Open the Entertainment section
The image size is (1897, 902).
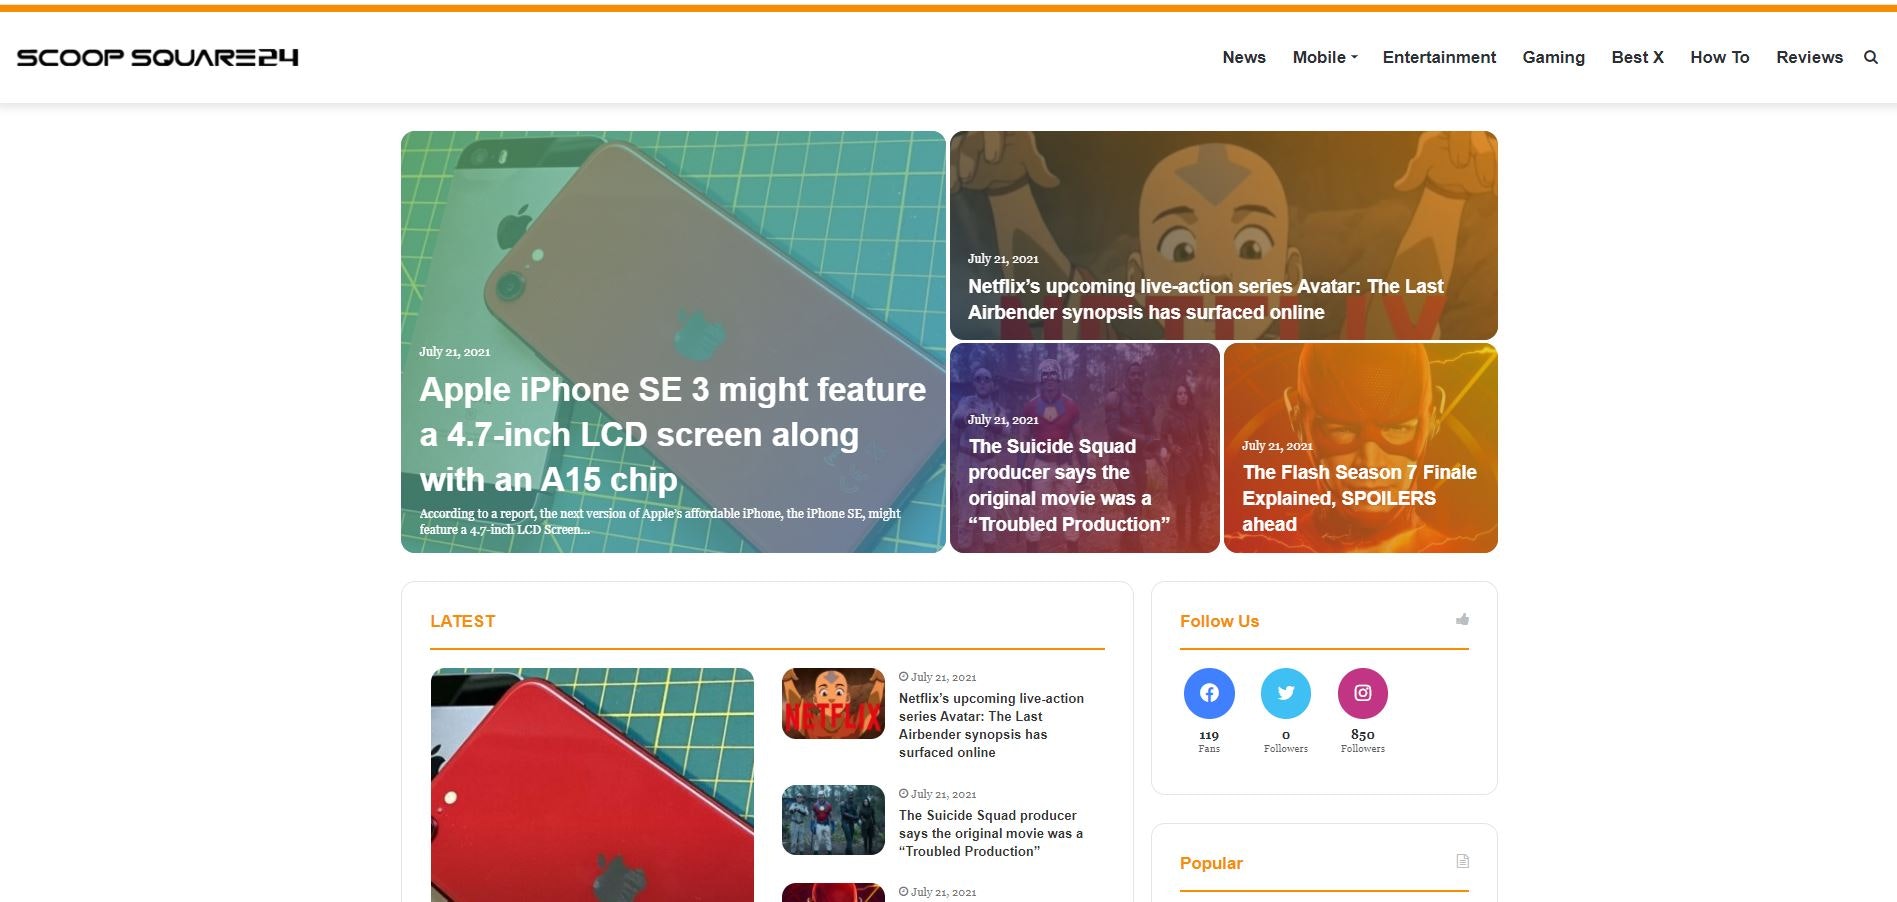coord(1439,57)
